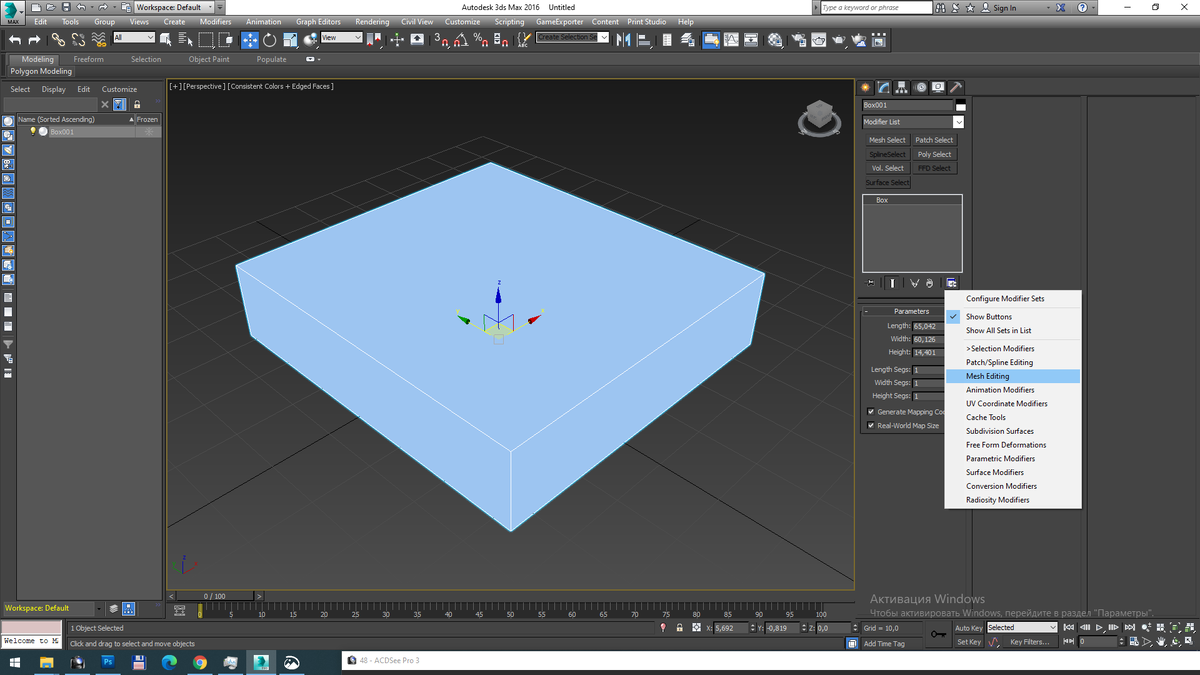Click the Key Filters... button
This screenshot has width=1200, height=675.
[x=1030, y=642]
